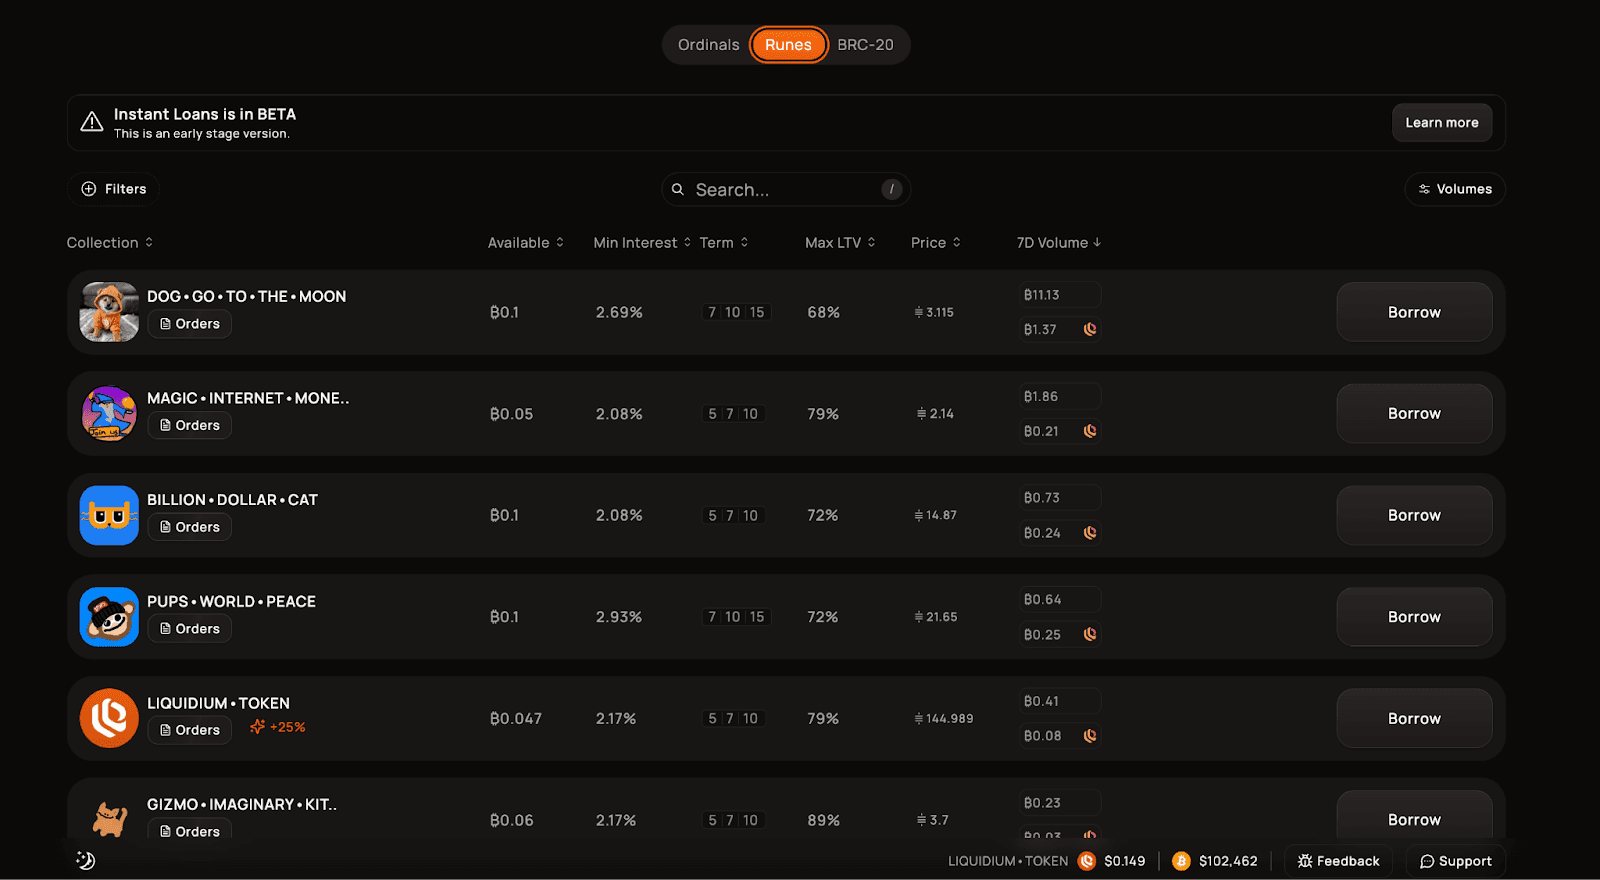1600x880 pixels.
Task: Borrow against MAGIC•INTERNET•MONE..
Action: pyautogui.click(x=1414, y=413)
